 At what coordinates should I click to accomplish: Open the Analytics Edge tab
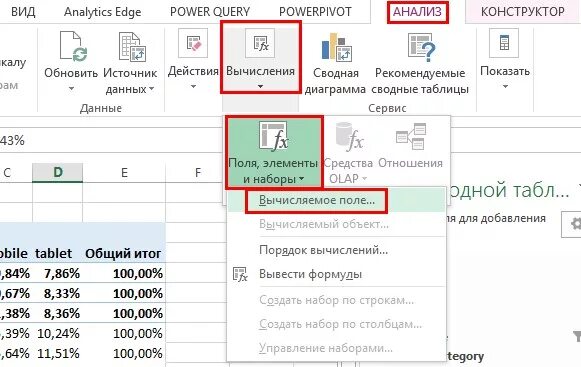(102, 11)
